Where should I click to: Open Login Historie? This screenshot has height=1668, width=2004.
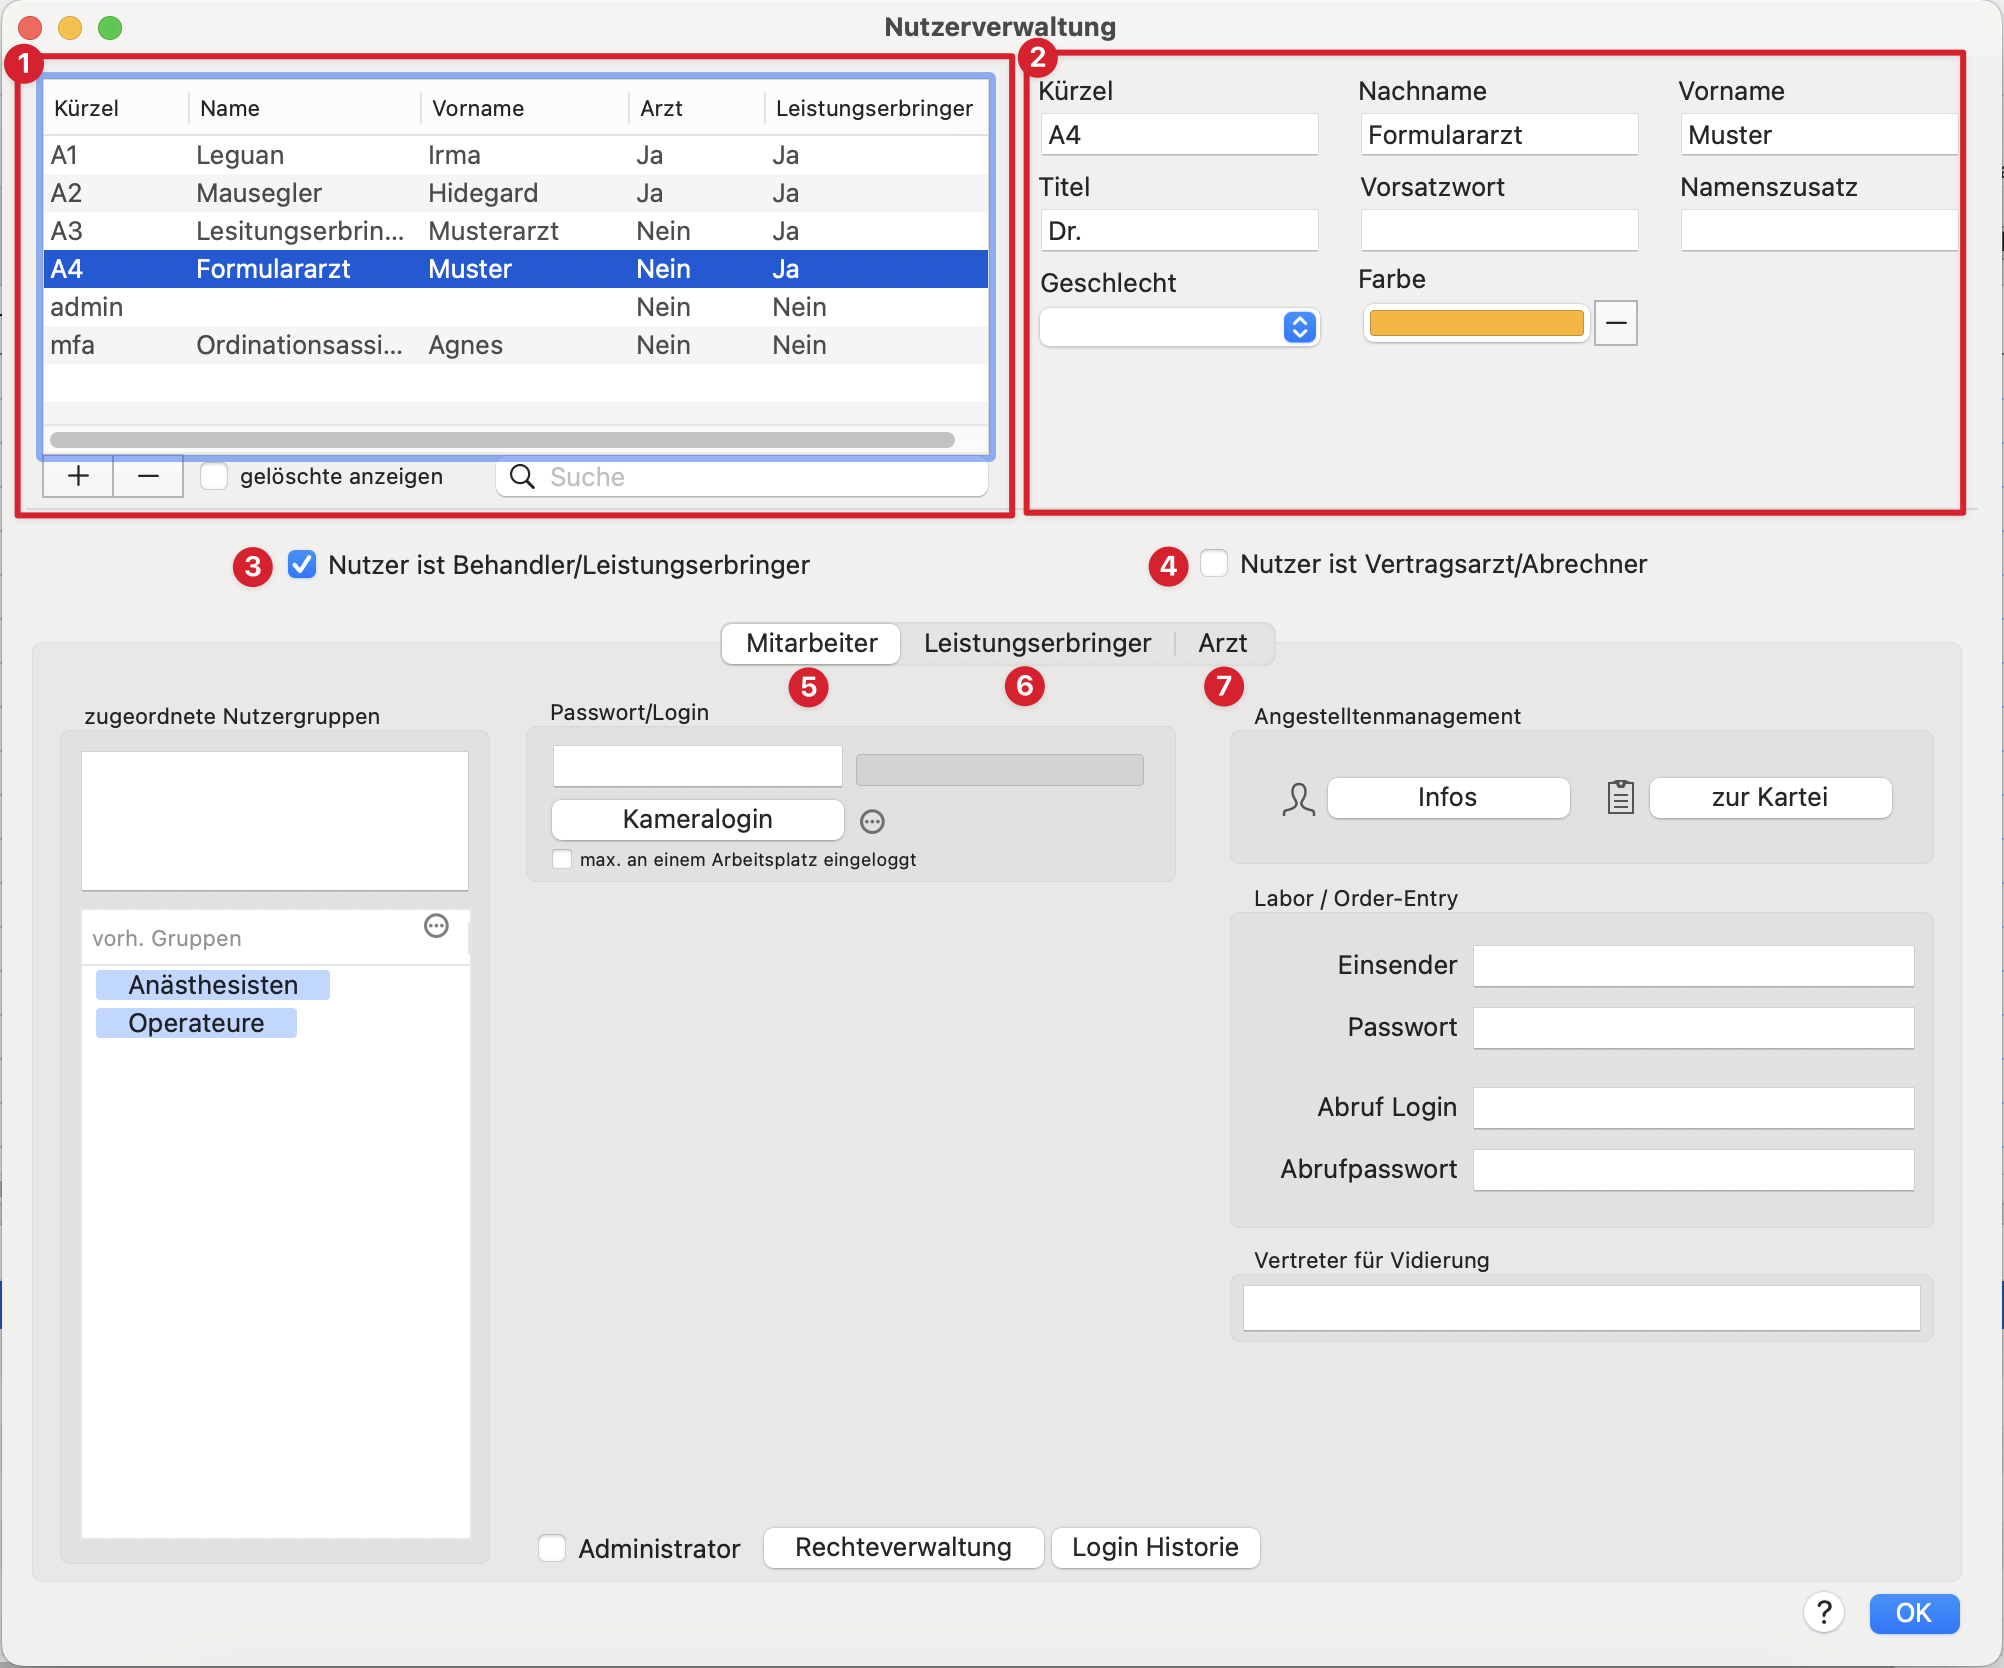point(1155,1548)
